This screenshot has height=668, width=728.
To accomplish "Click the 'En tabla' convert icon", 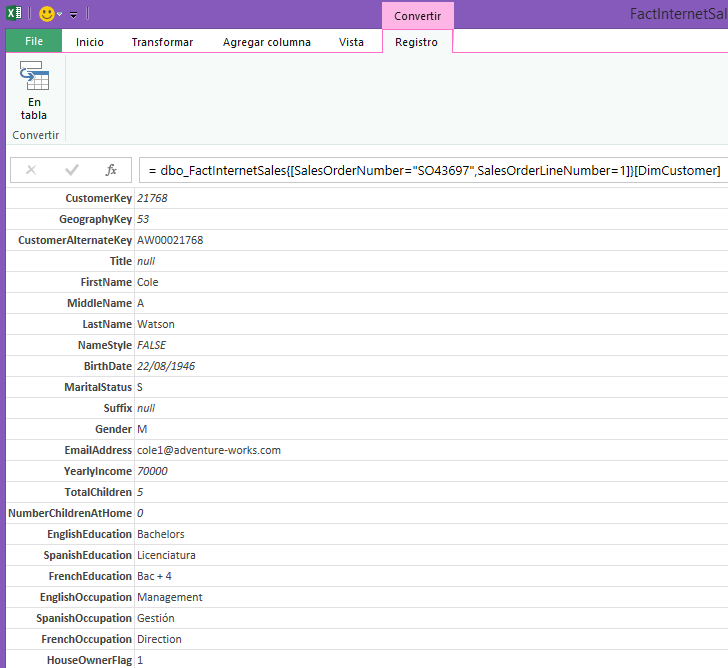I will [34, 90].
